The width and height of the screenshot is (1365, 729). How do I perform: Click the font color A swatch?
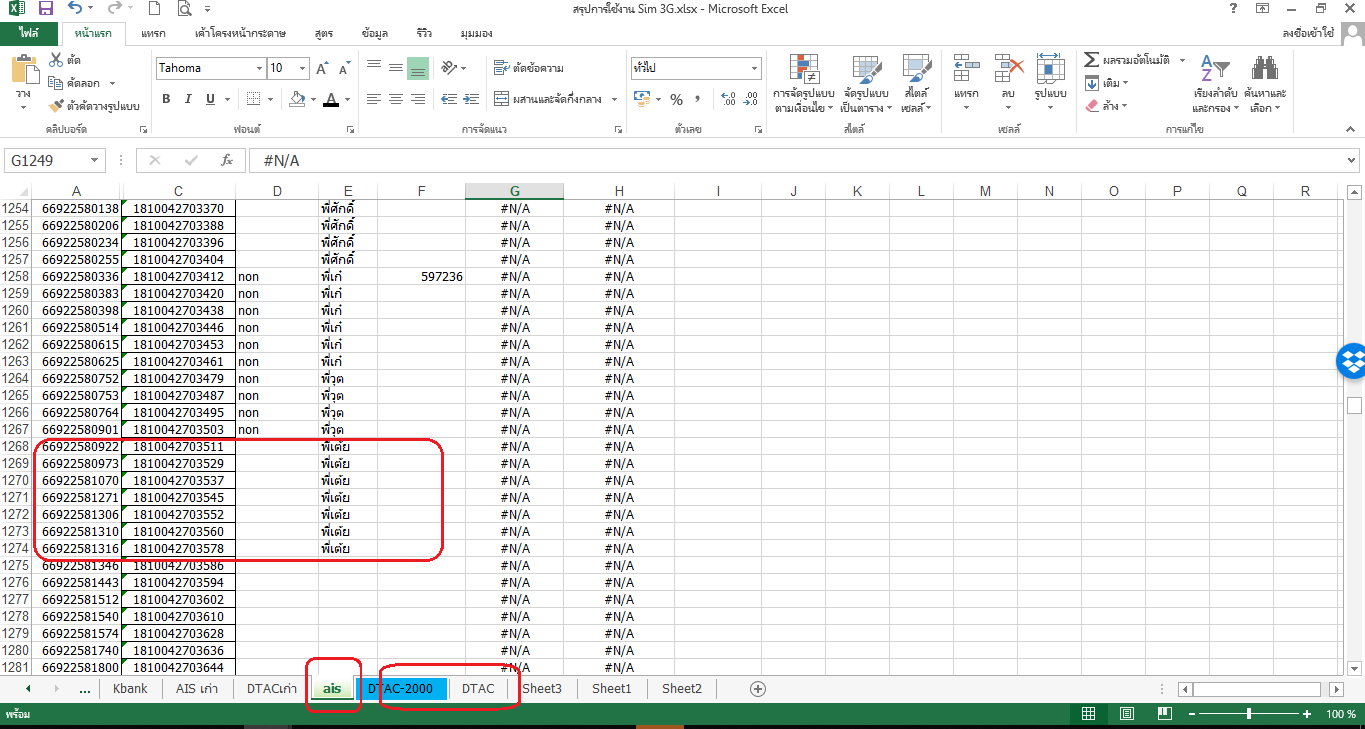tap(331, 99)
